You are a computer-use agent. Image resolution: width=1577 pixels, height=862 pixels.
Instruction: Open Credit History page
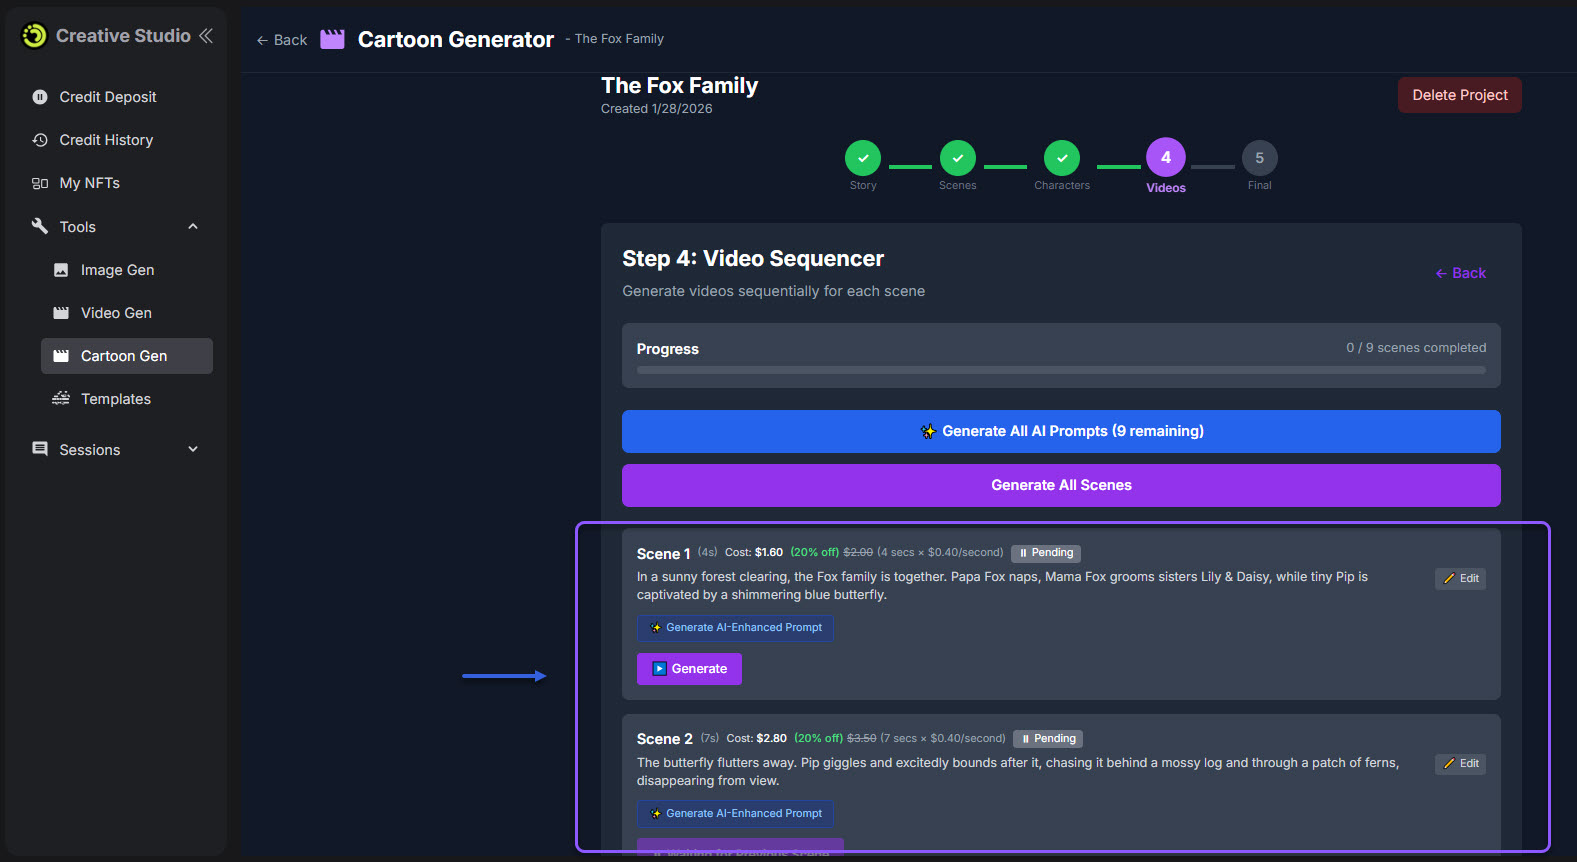[x=105, y=140]
